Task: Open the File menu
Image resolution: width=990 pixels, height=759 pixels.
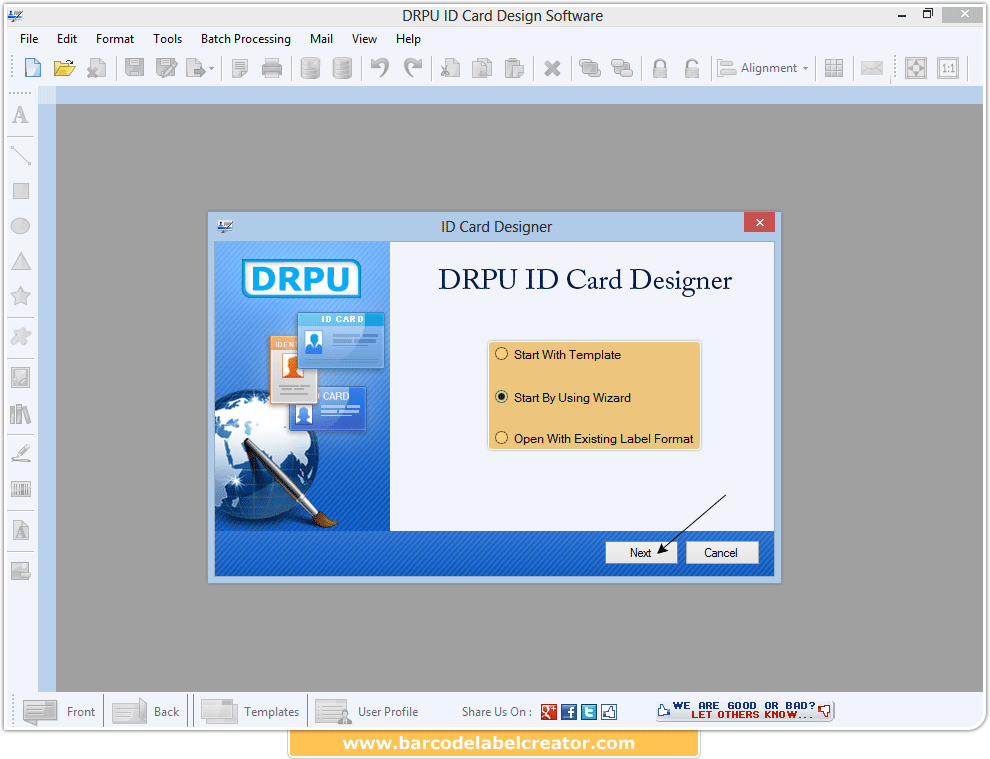Action: pos(29,39)
